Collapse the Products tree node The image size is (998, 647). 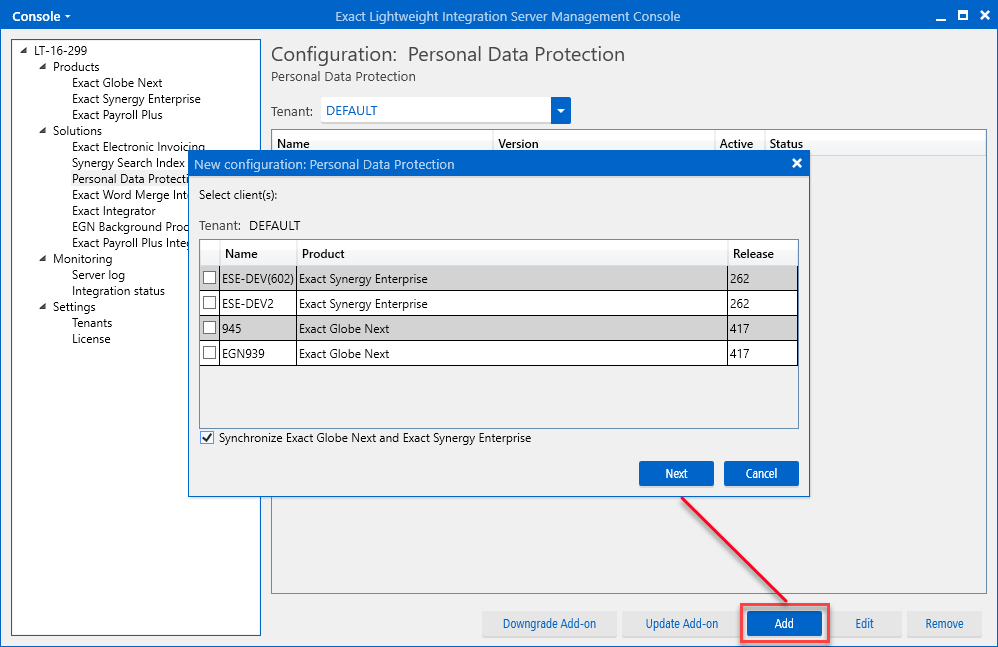tap(43, 67)
